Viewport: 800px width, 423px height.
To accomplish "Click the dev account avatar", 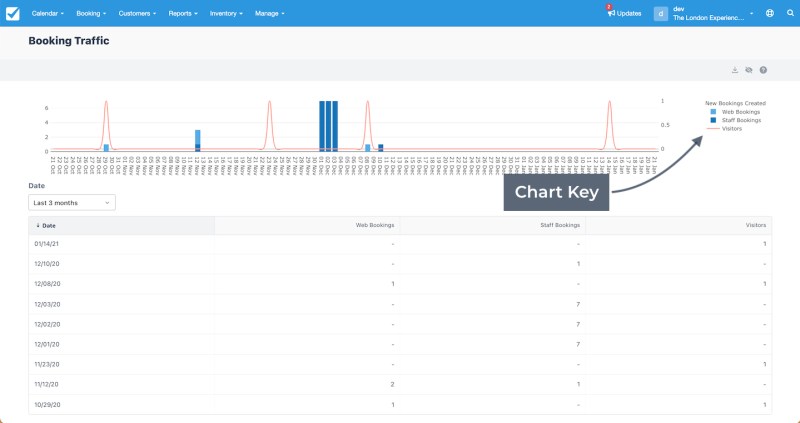I will click(x=661, y=14).
